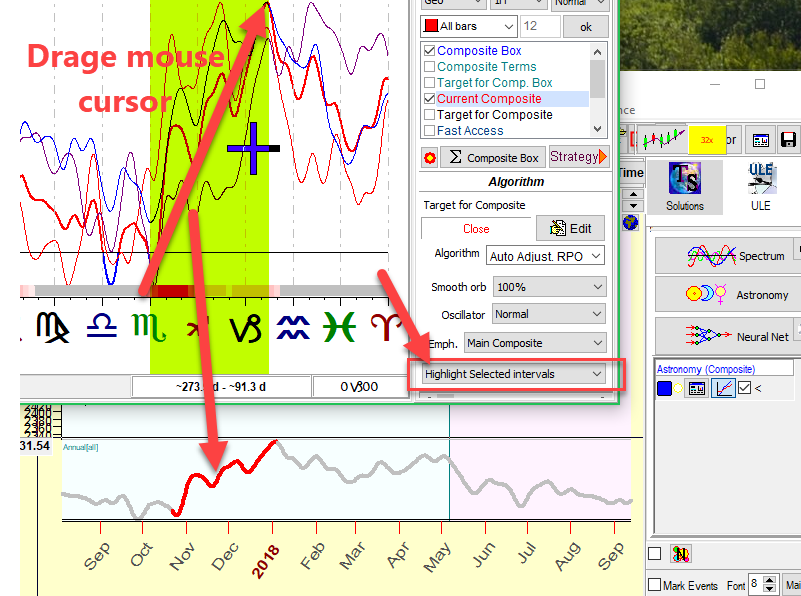Open the Algorithm Auto Adjust. RPO dropdown

546,256
